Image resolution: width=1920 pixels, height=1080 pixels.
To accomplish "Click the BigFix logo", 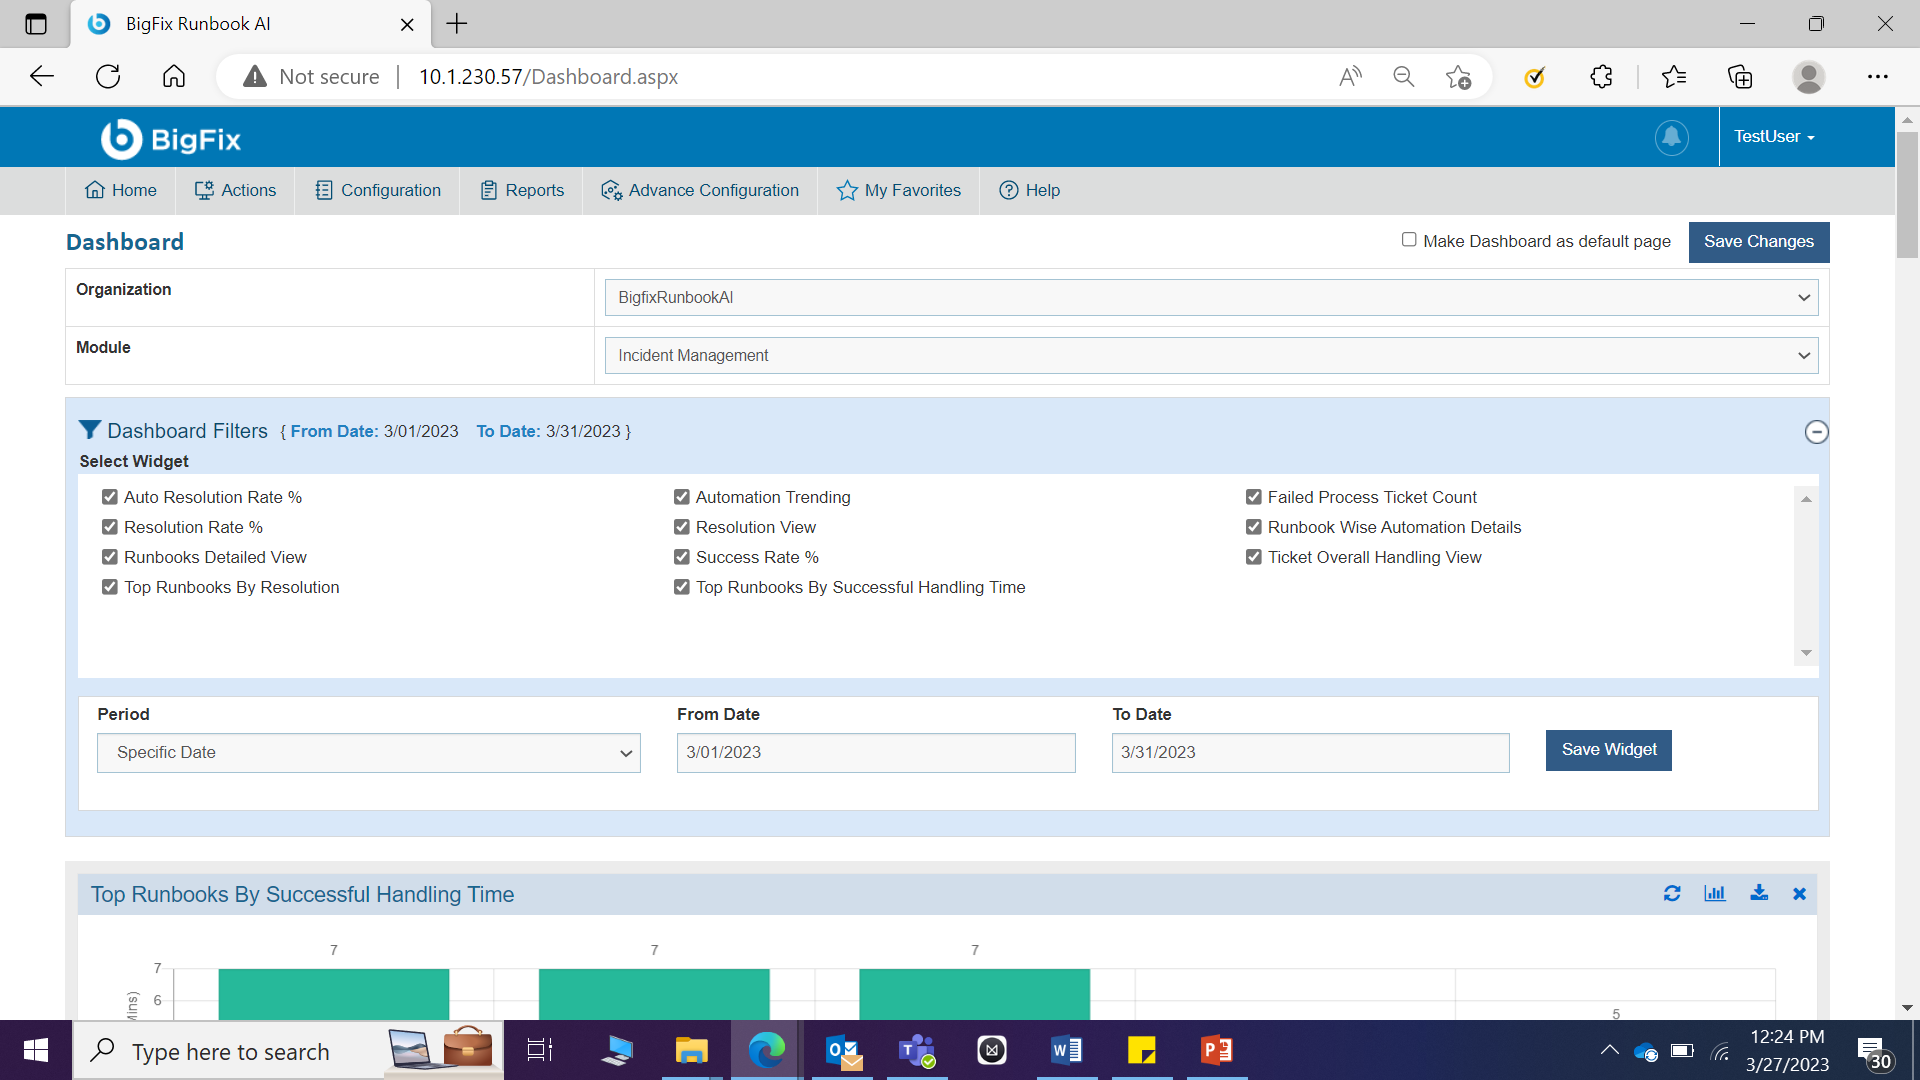I will click(171, 139).
